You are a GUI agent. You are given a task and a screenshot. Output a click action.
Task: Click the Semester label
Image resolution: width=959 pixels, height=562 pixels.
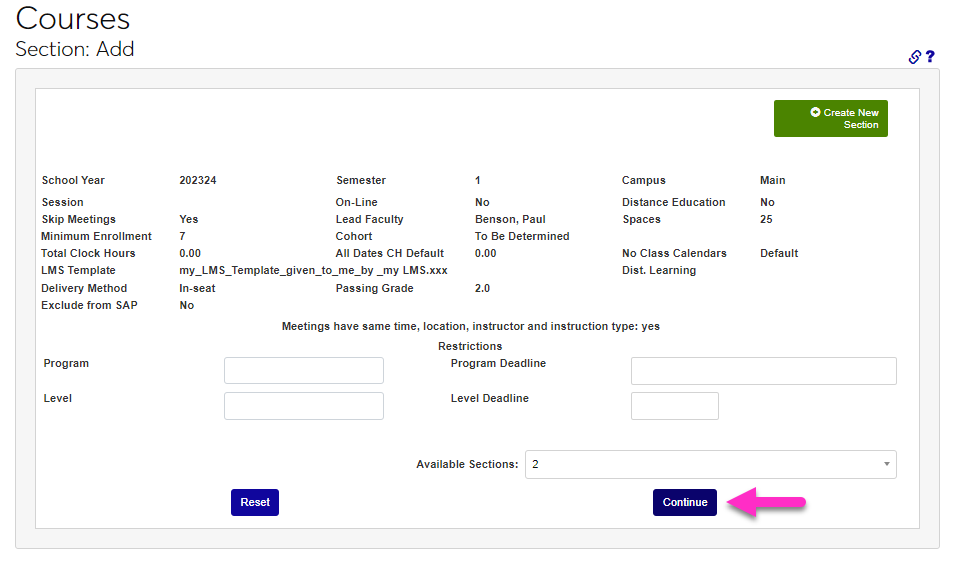click(x=361, y=180)
